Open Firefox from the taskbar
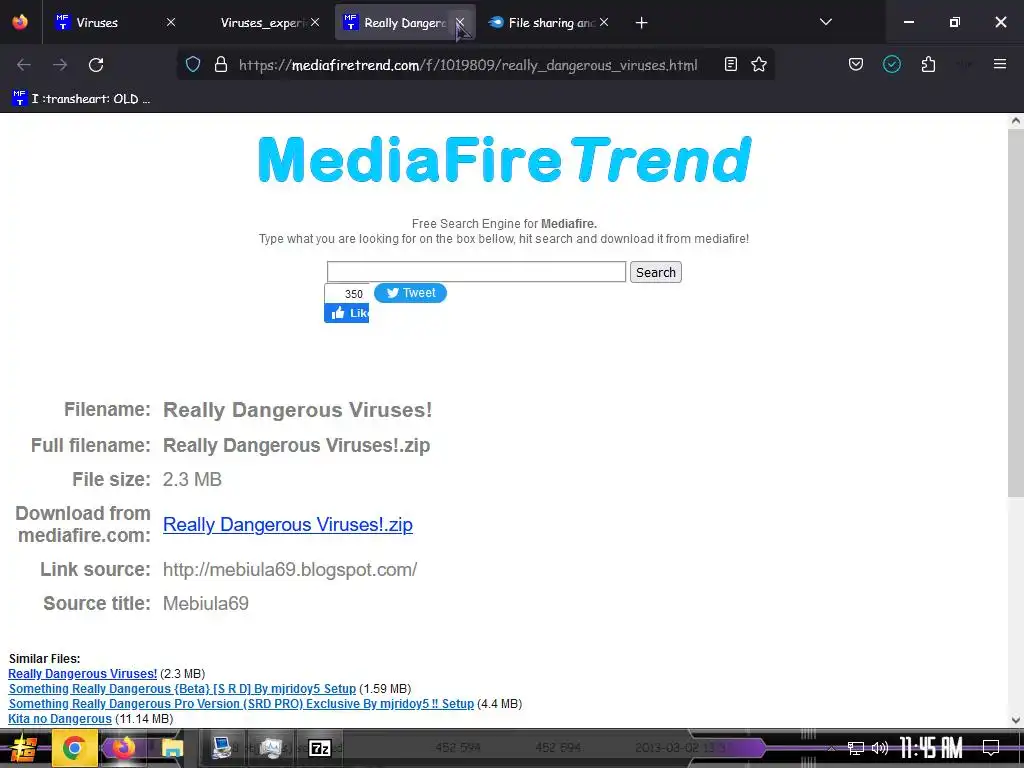This screenshot has width=1024, height=768. [x=123, y=748]
